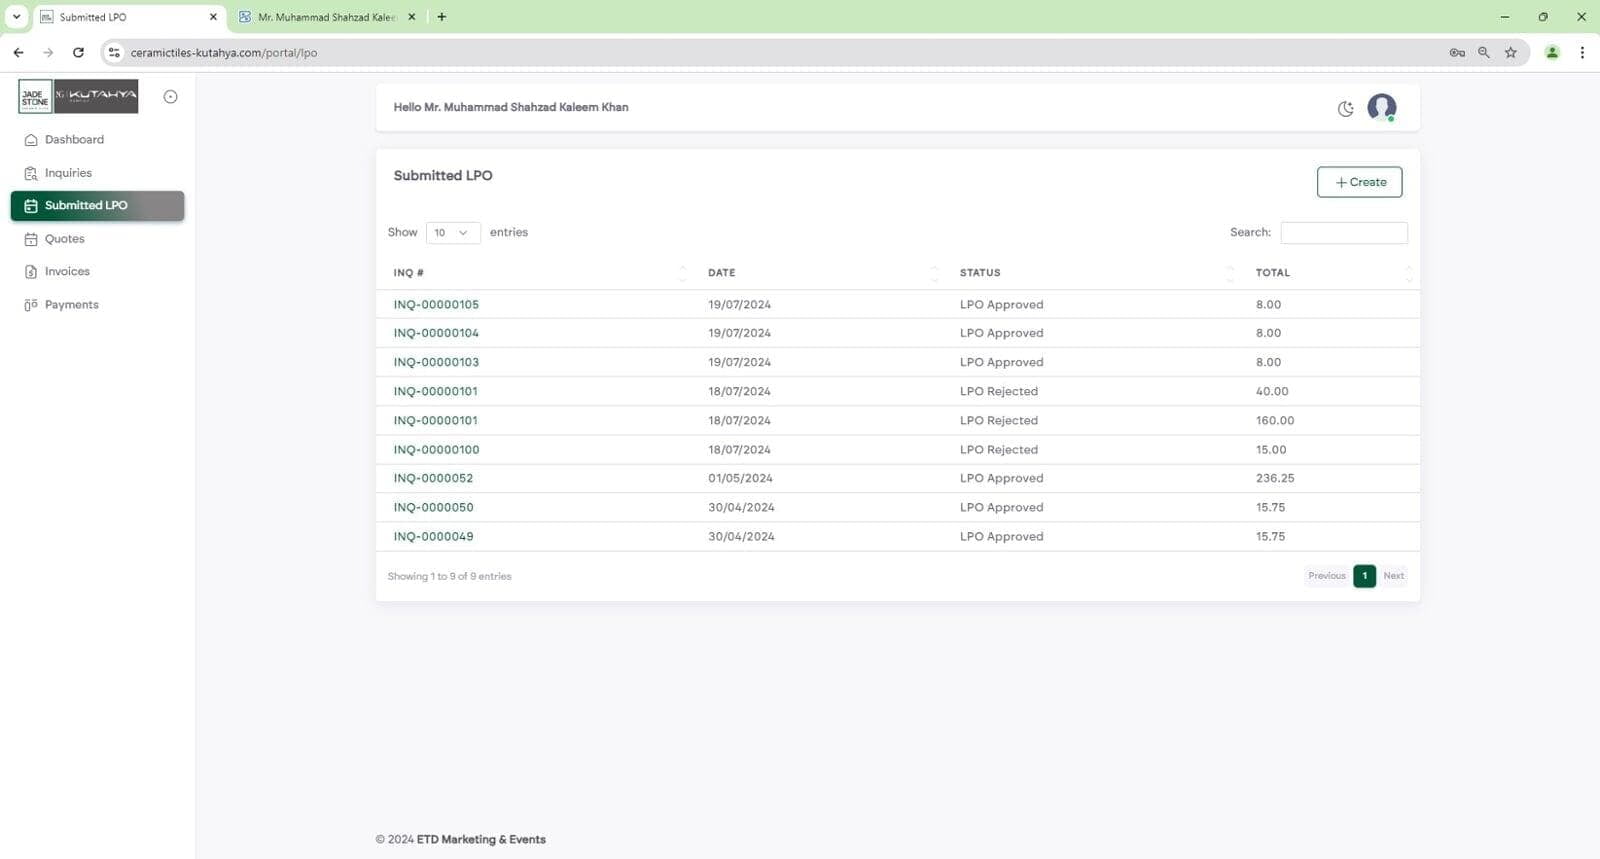This screenshot has width=1600, height=859.
Task: Restore down the browser window
Action: (1543, 17)
